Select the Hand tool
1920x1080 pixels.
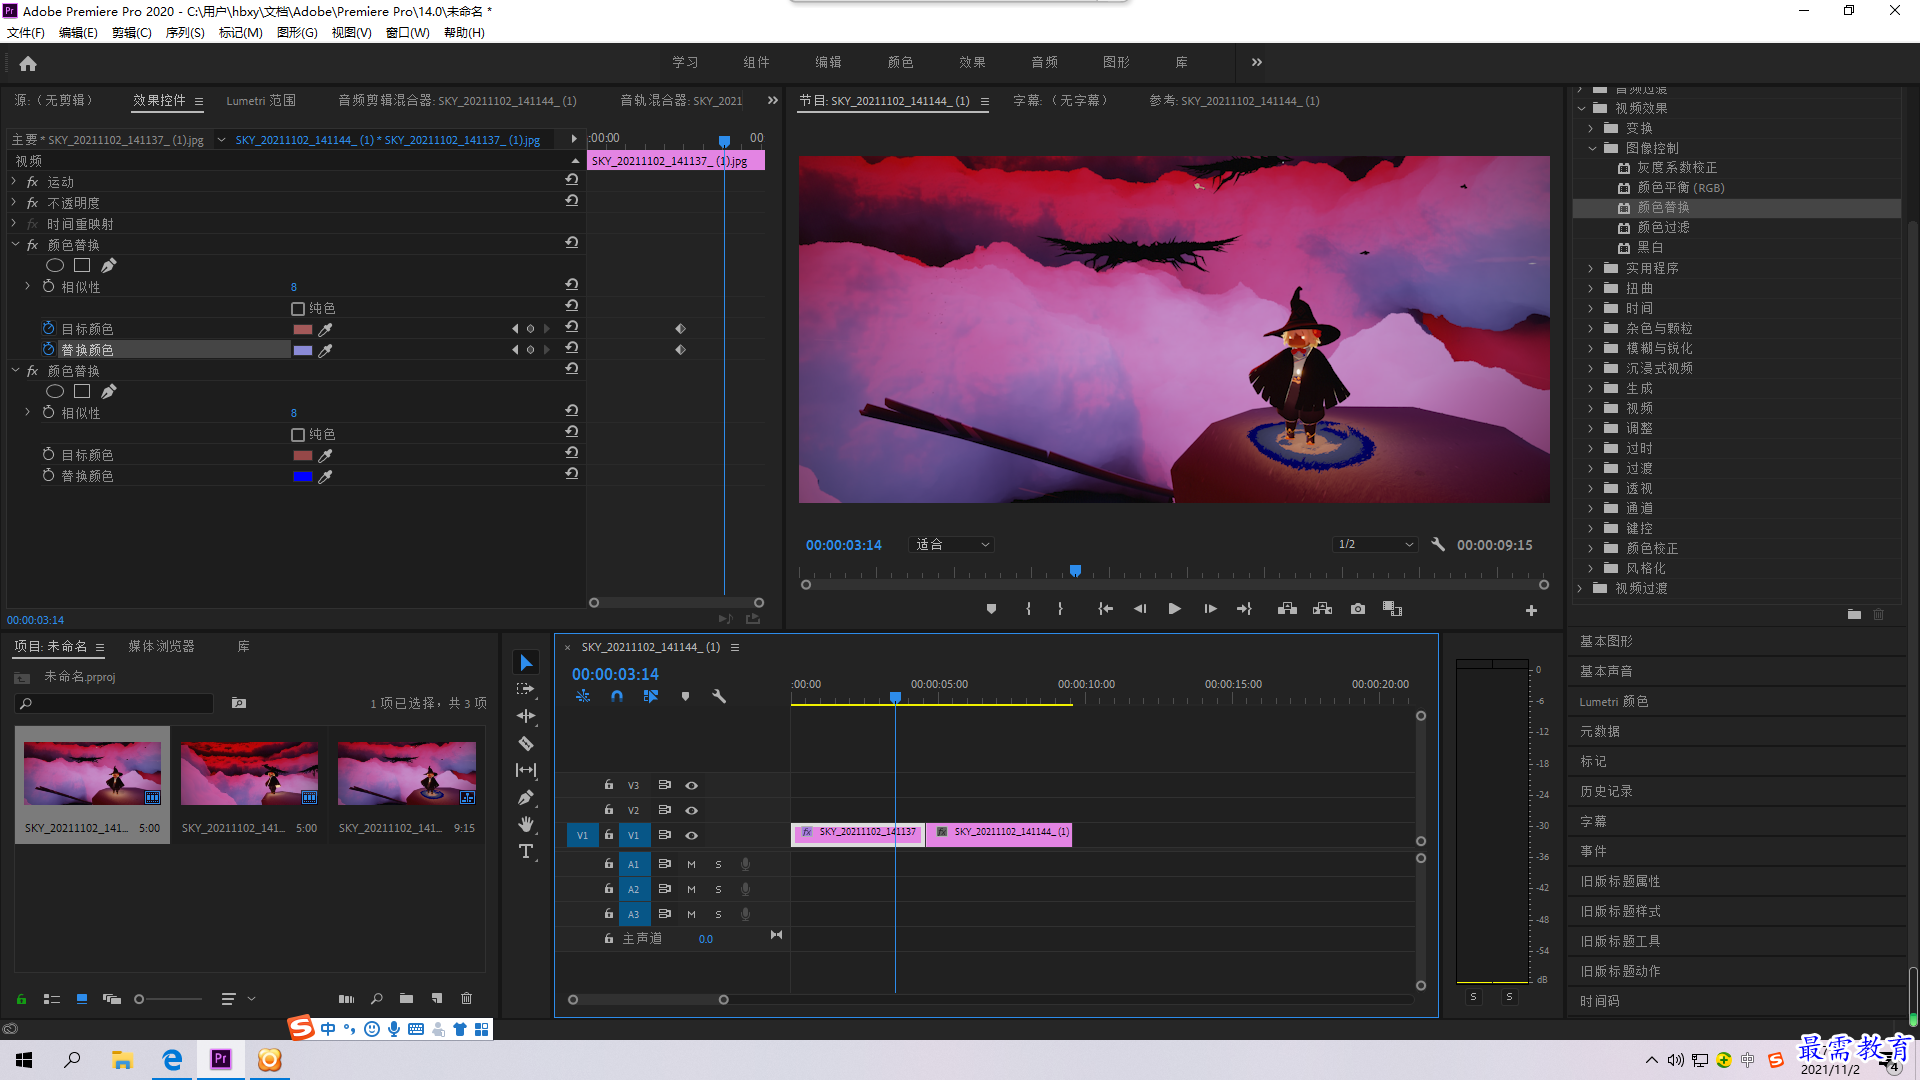click(526, 824)
